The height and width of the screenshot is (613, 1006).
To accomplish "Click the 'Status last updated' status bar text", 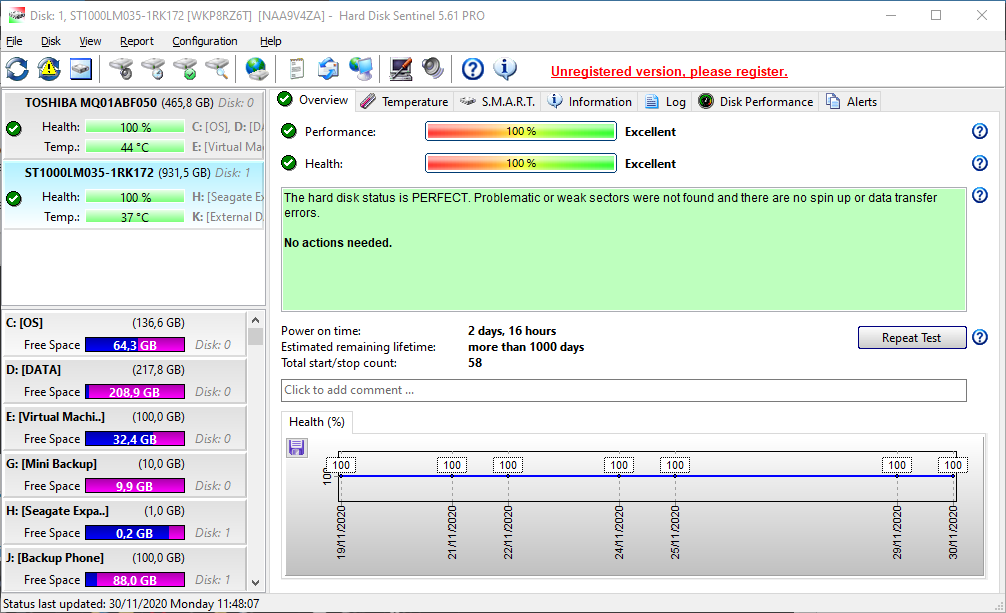I will point(132,604).
